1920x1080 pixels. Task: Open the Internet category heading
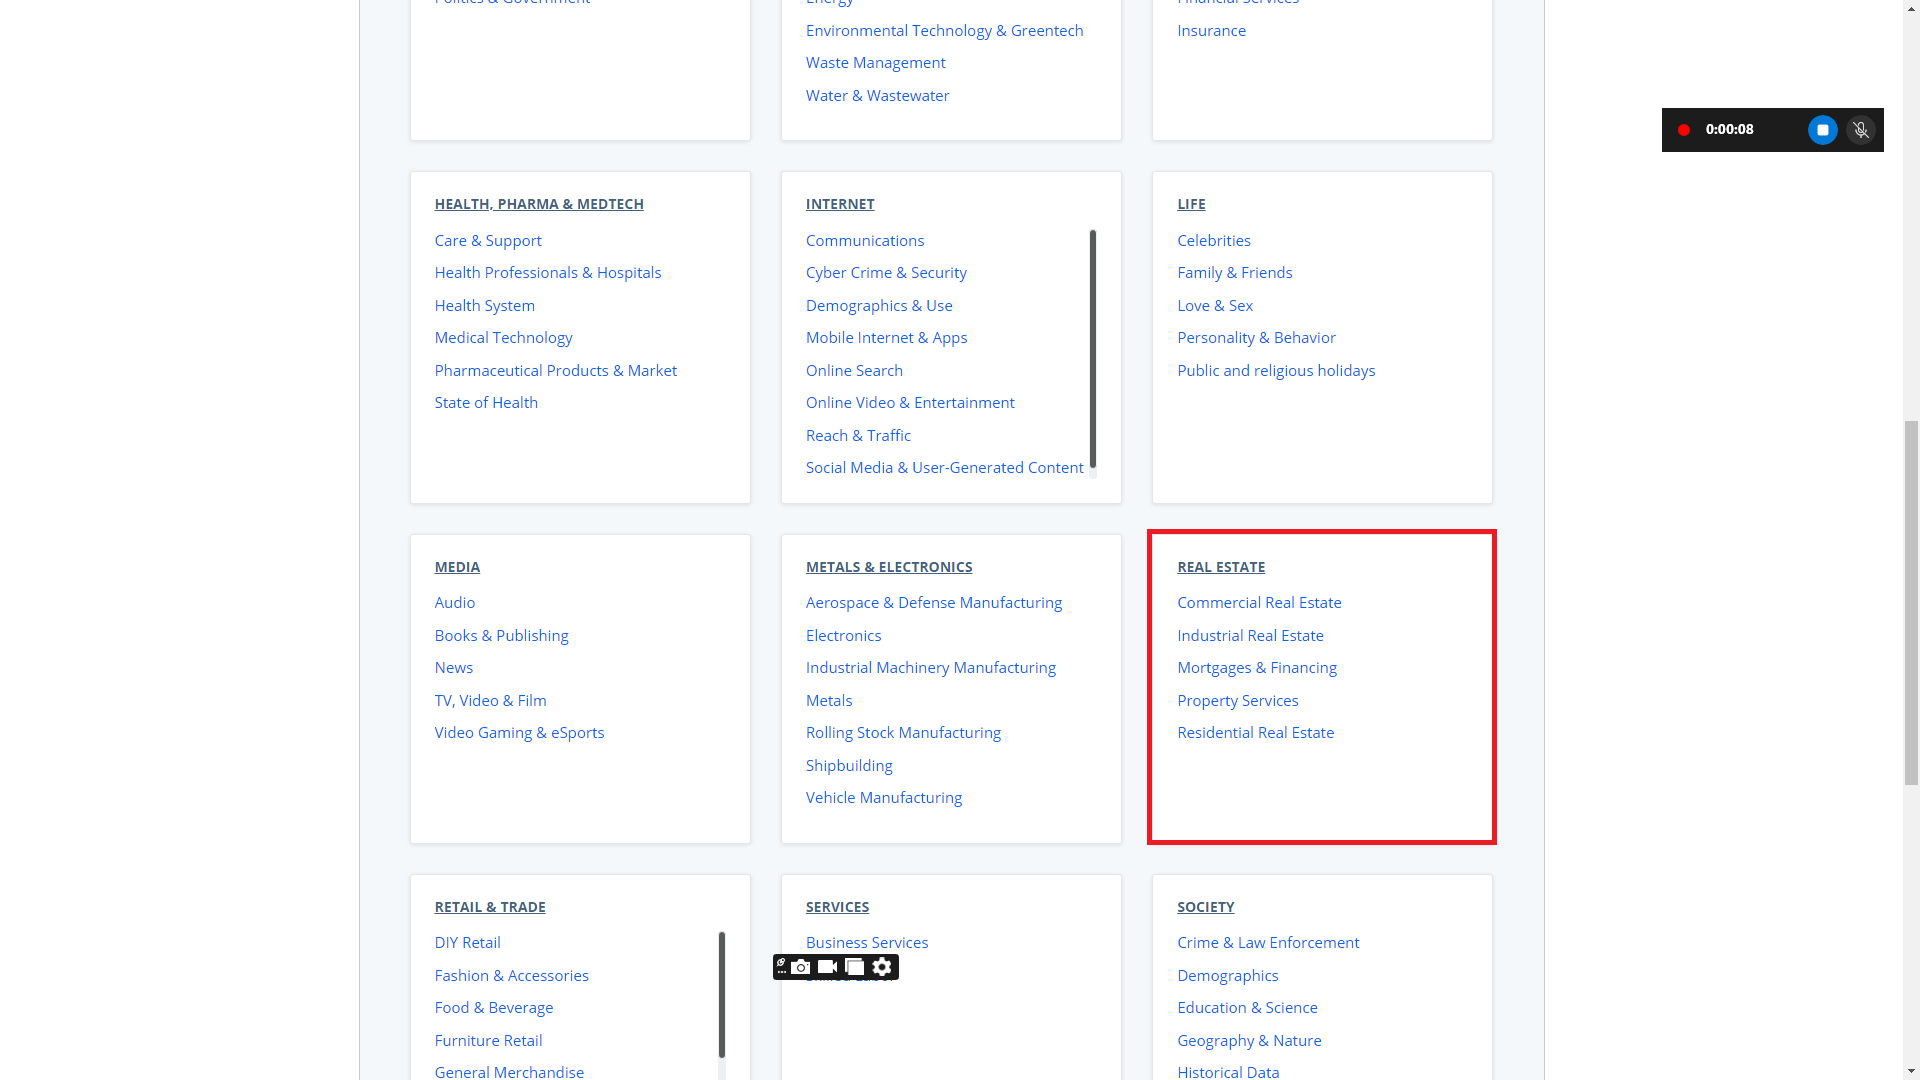(x=839, y=204)
